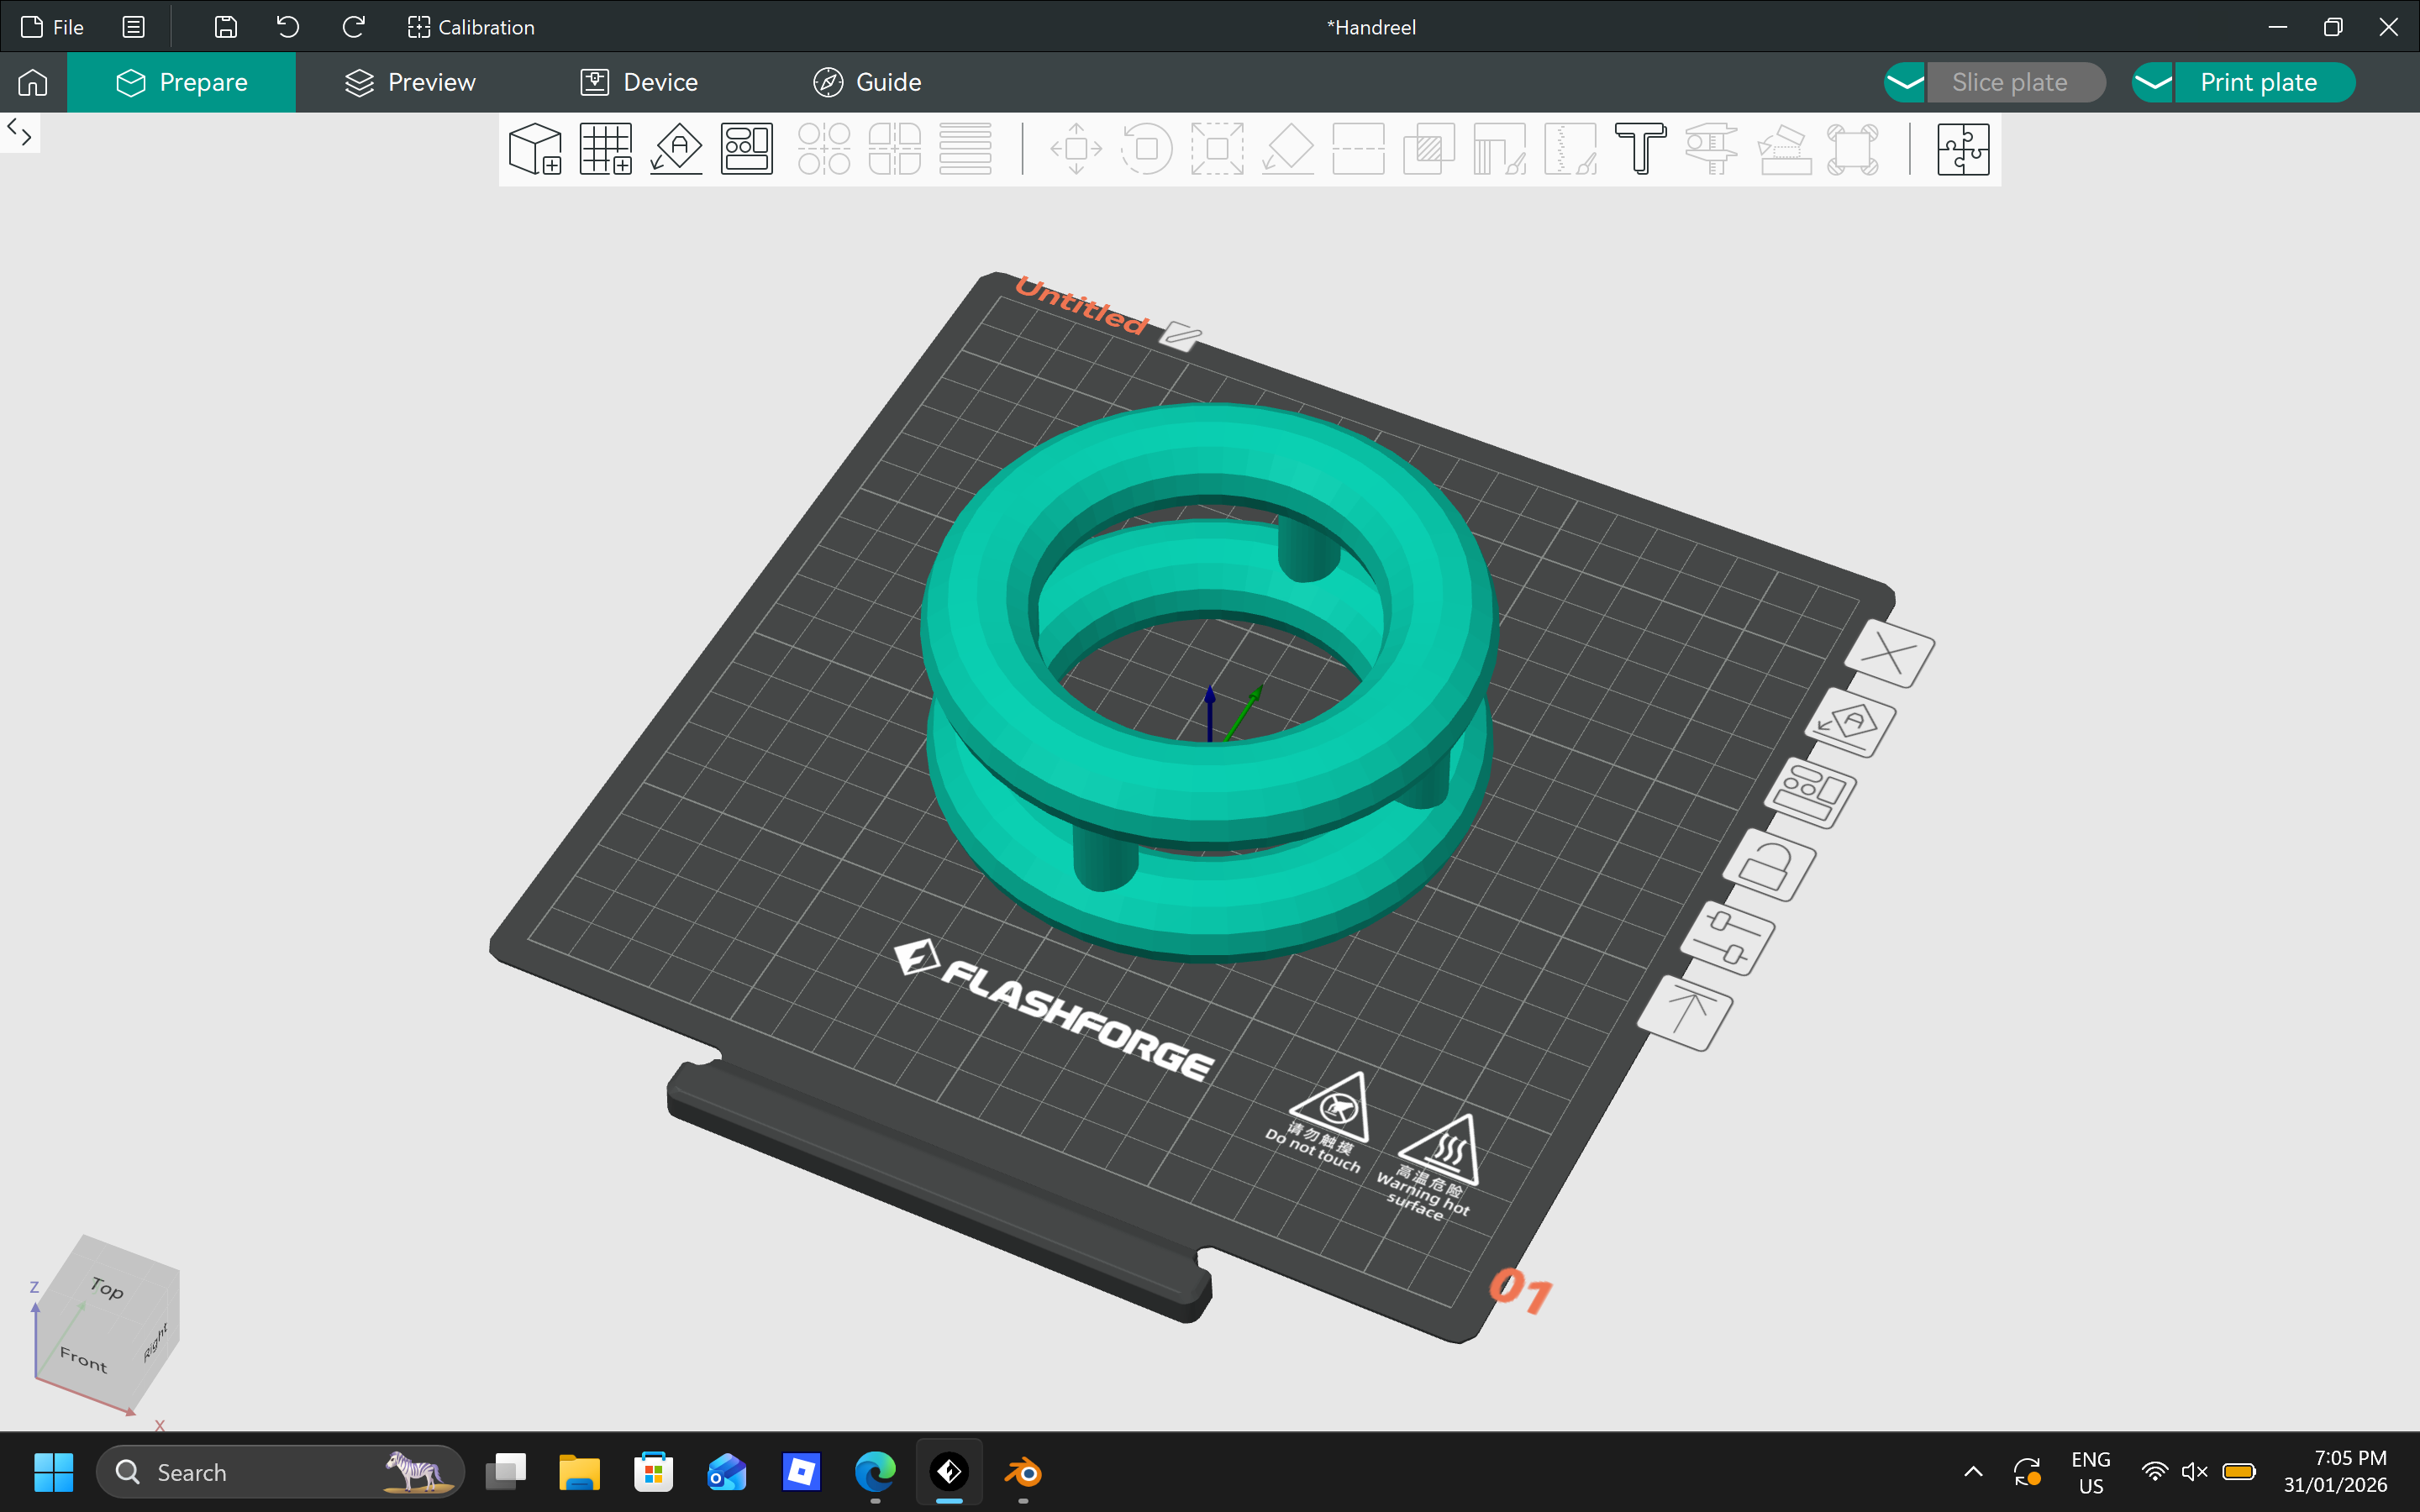The height and width of the screenshot is (1512, 2420).
Task: Click the Add plate grid icon
Action: [606, 149]
